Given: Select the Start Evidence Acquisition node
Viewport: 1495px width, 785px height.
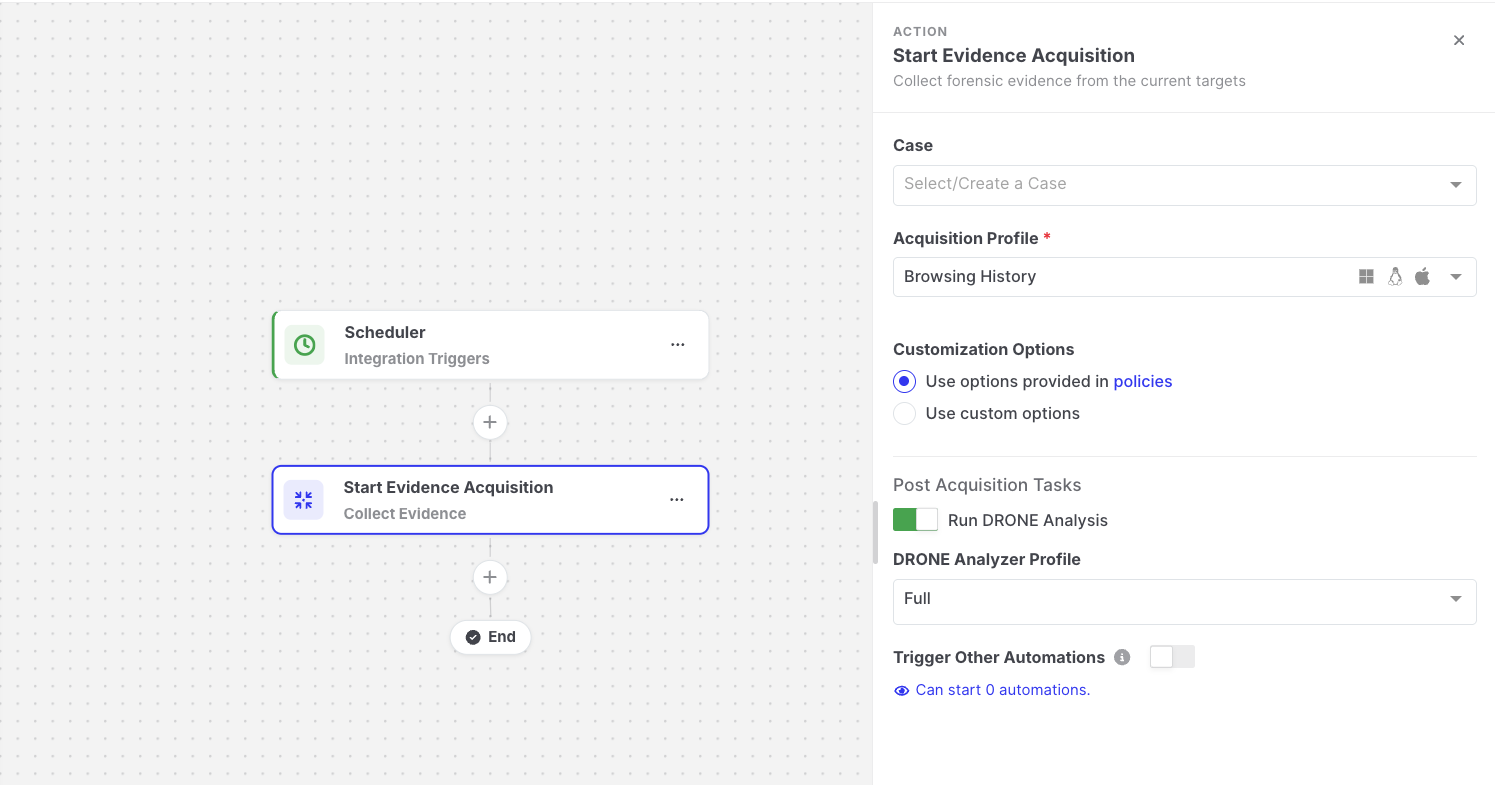Looking at the screenshot, I should (x=490, y=500).
